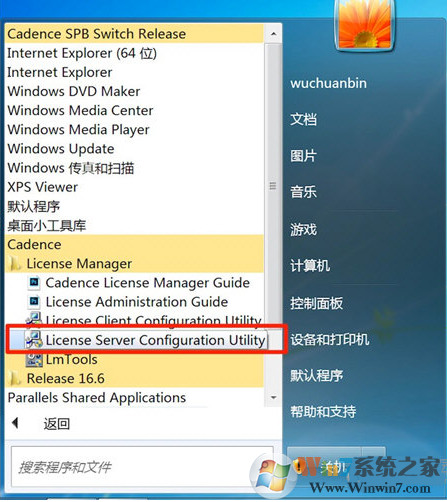447x502 pixels.
Task: Open the 32-bit Internet Explorer entry
Action: pyautogui.click(x=60, y=72)
